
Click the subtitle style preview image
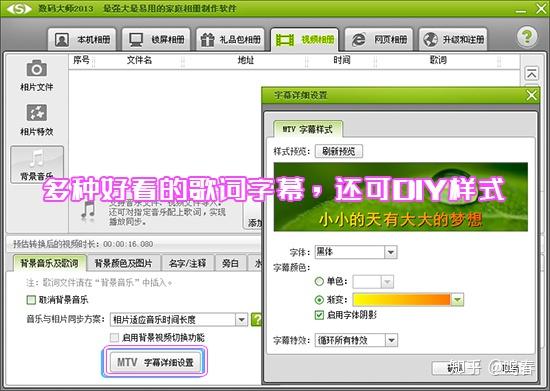[401, 197]
